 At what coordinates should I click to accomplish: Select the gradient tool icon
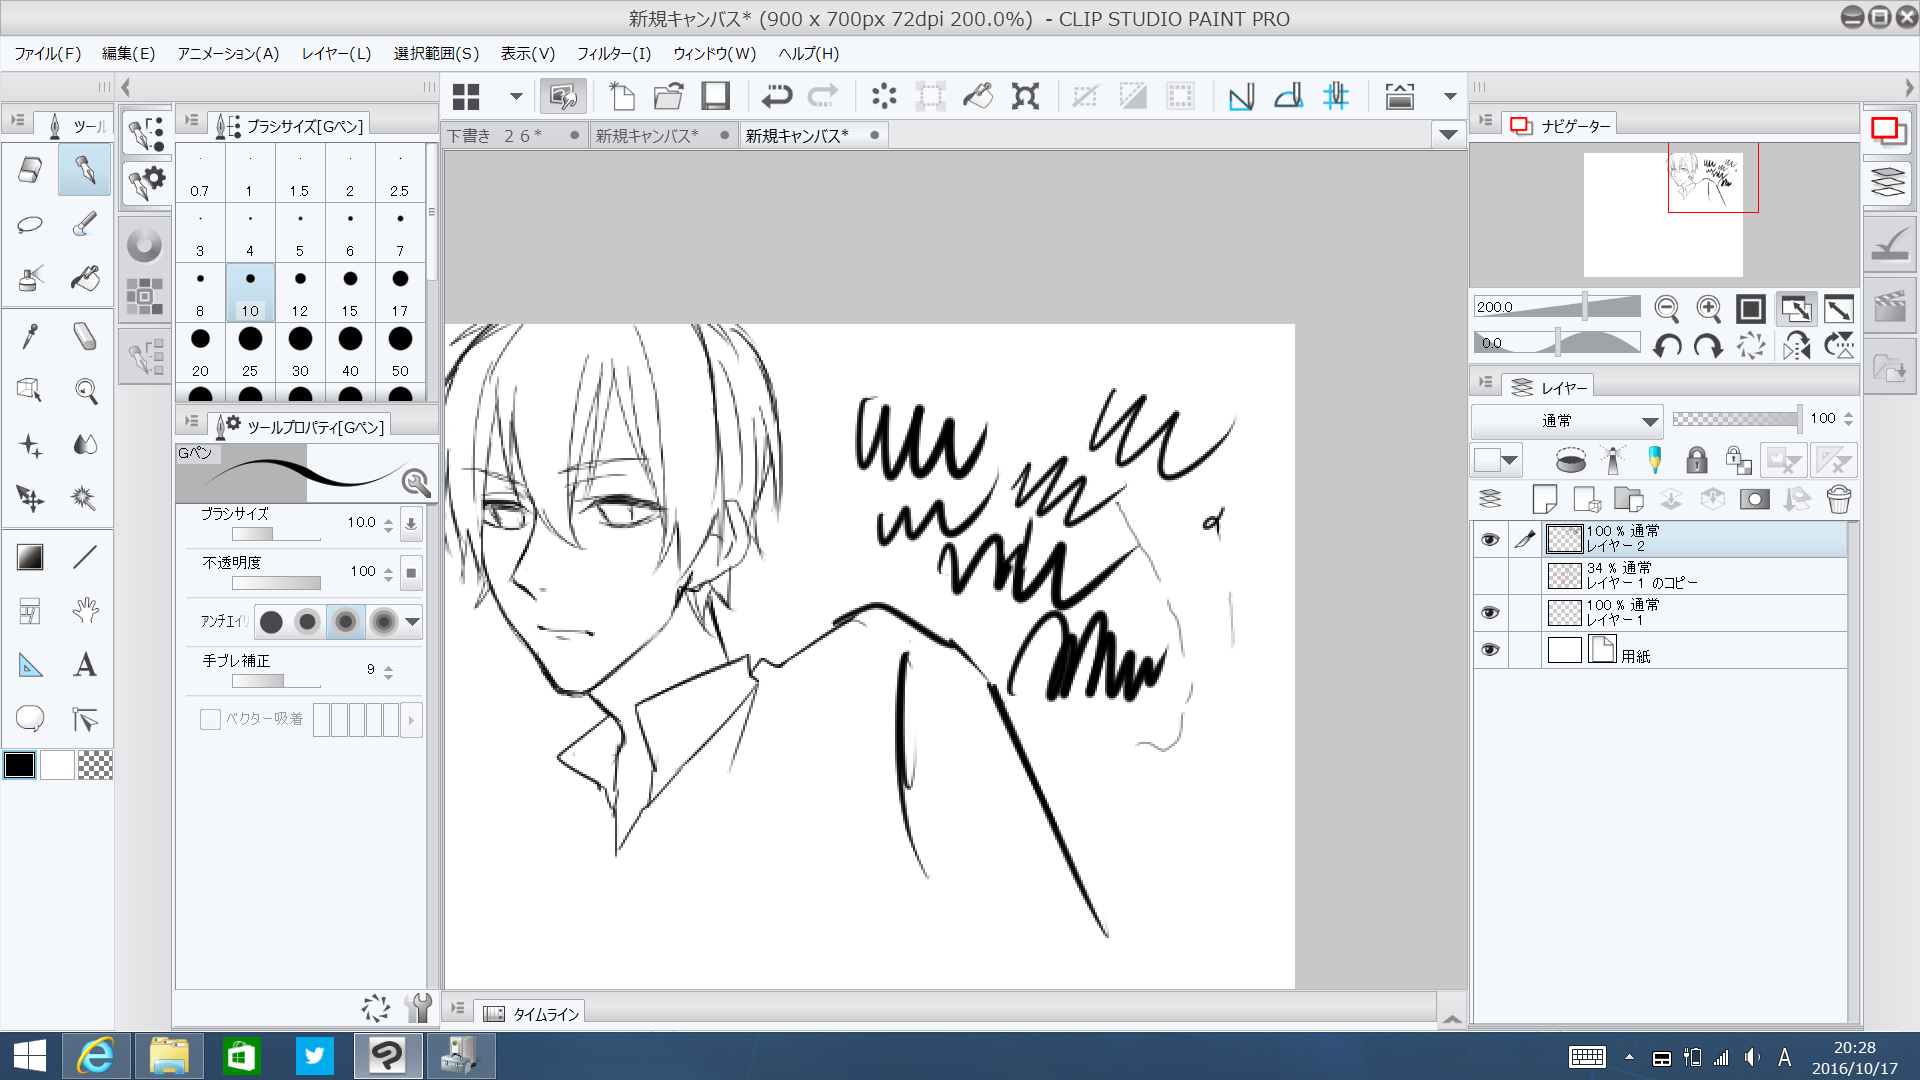click(x=30, y=557)
